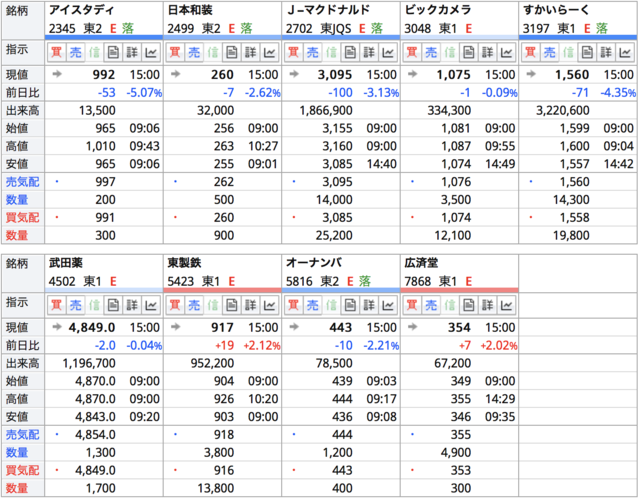
Task: Click the 売 sell button for 広済堂
Action: pos(429,303)
